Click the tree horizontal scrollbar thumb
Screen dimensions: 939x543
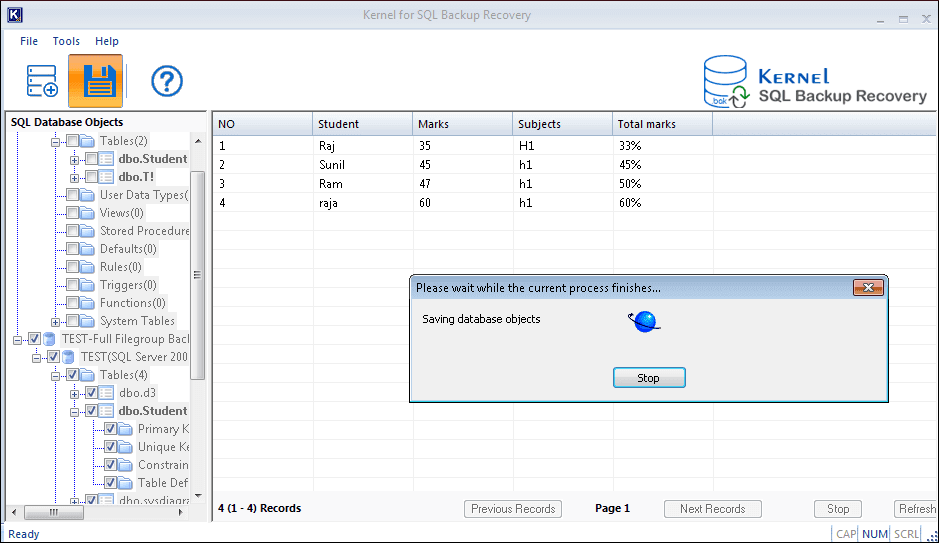(53, 512)
